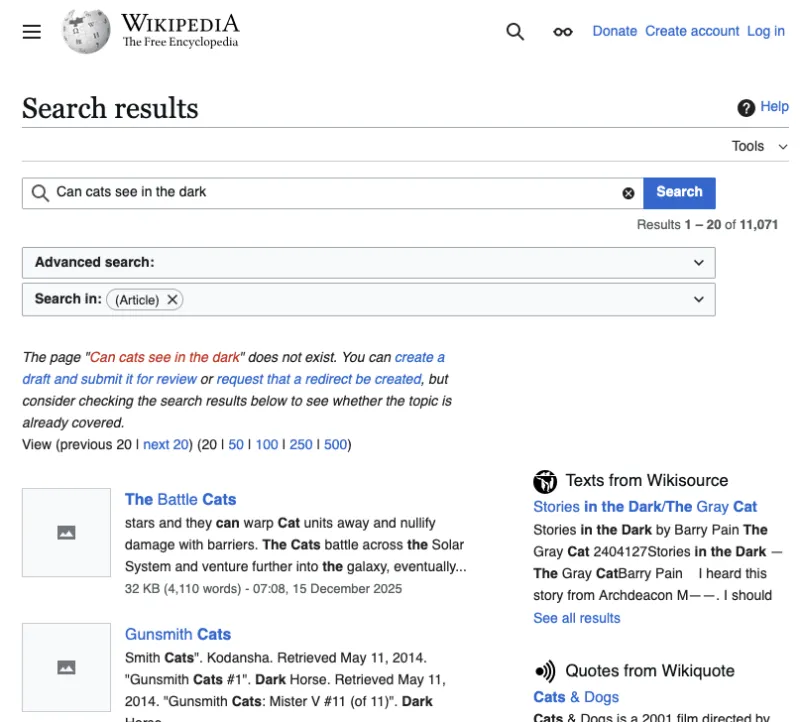Show 50 results per page
The width and height of the screenshot is (800, 722).
pos(236,444)
